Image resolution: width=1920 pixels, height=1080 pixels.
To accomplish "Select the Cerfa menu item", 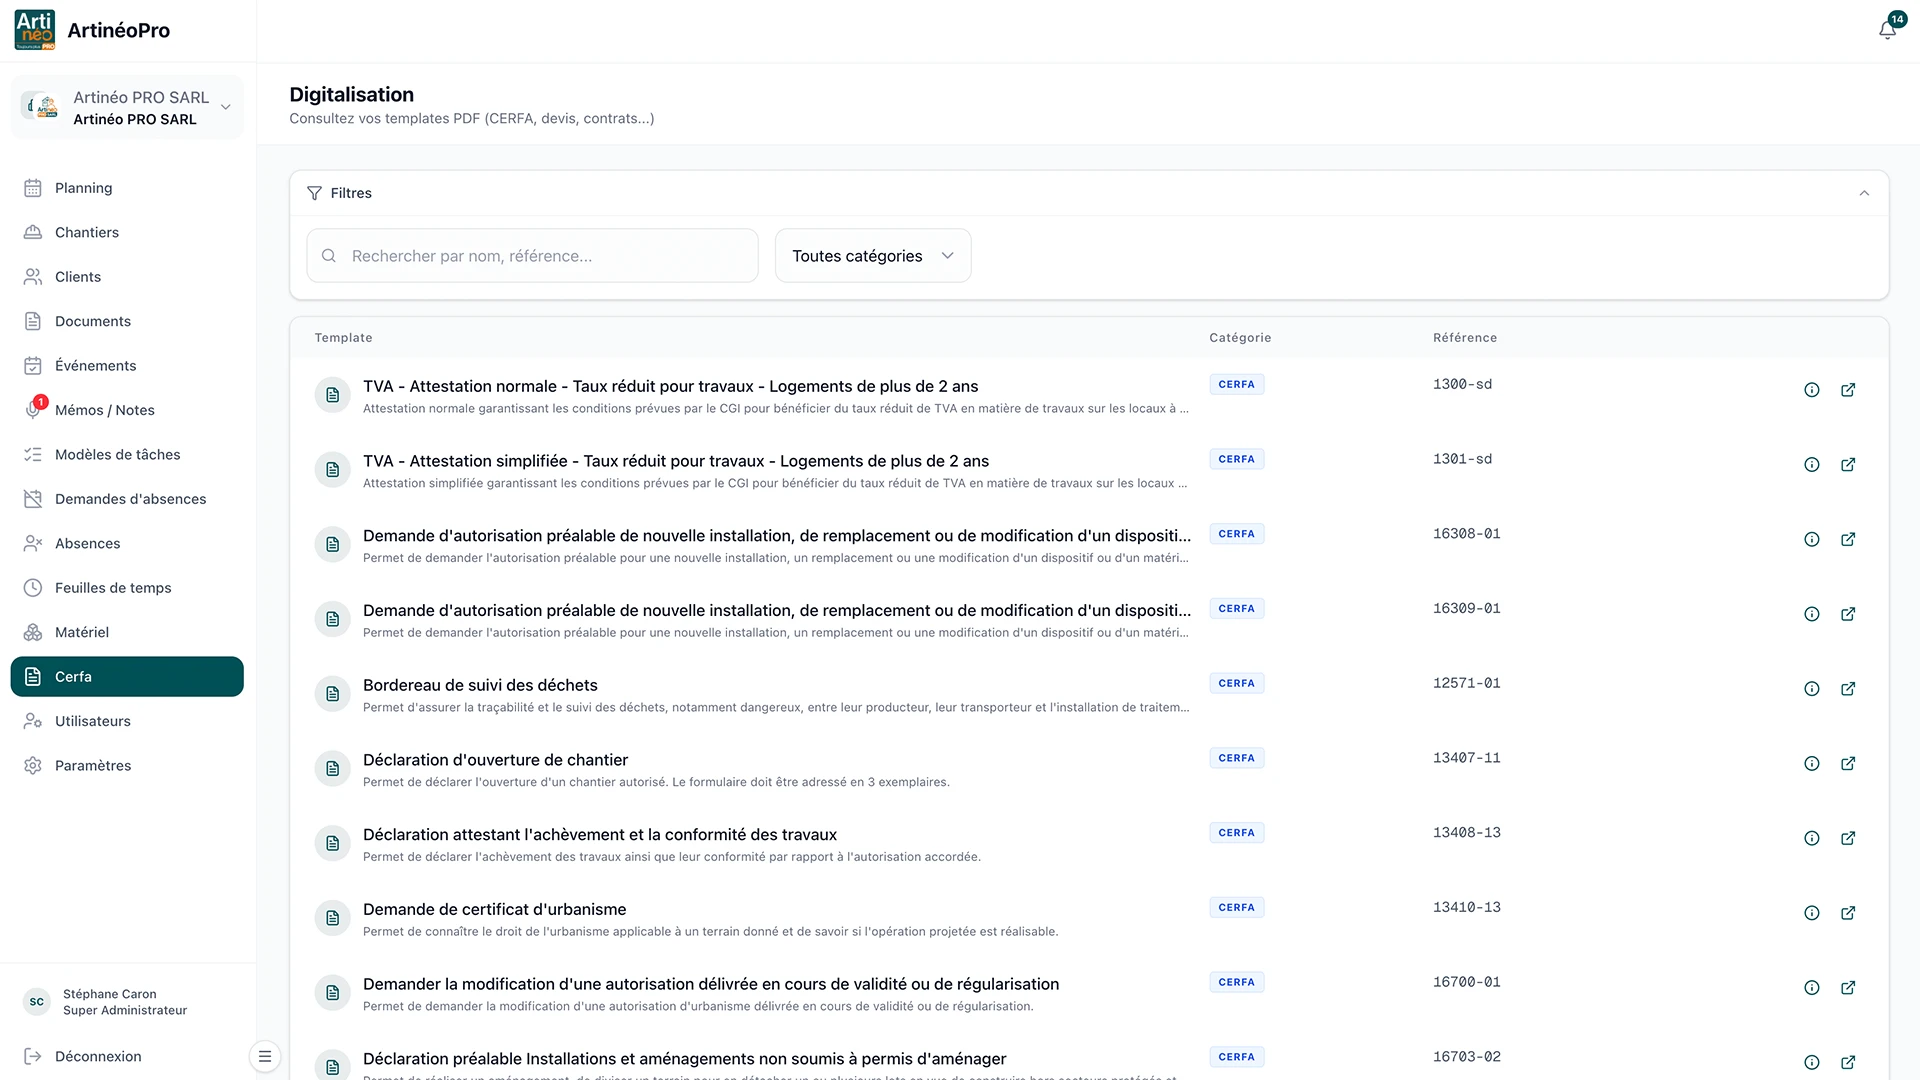I will tap(127, 677).
